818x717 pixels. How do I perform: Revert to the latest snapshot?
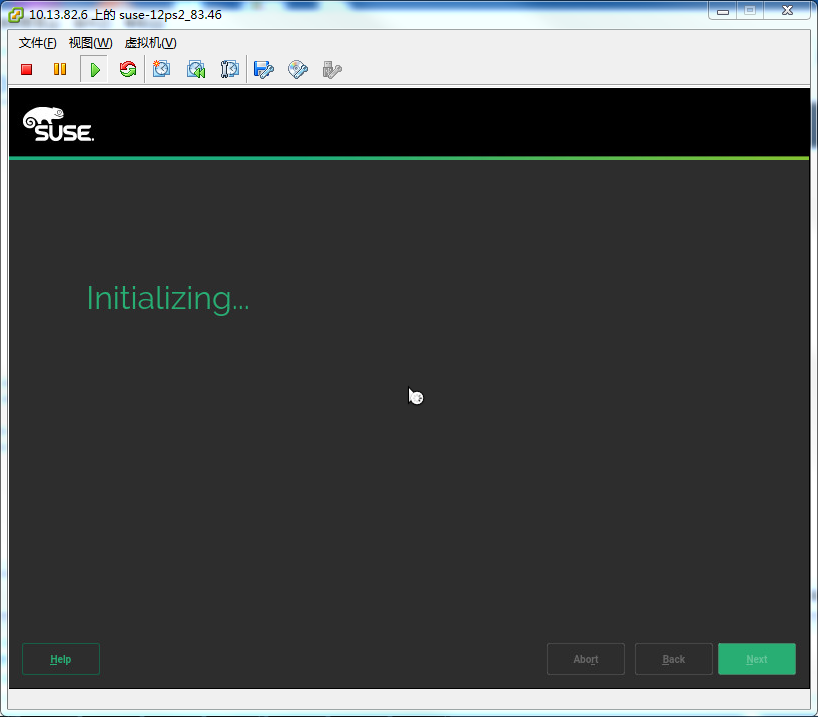pos(196,69)
